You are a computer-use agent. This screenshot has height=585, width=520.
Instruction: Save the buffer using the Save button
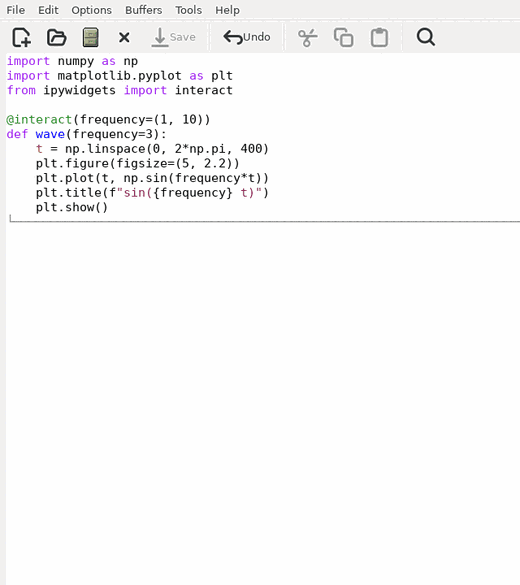(x=174, y=37)
